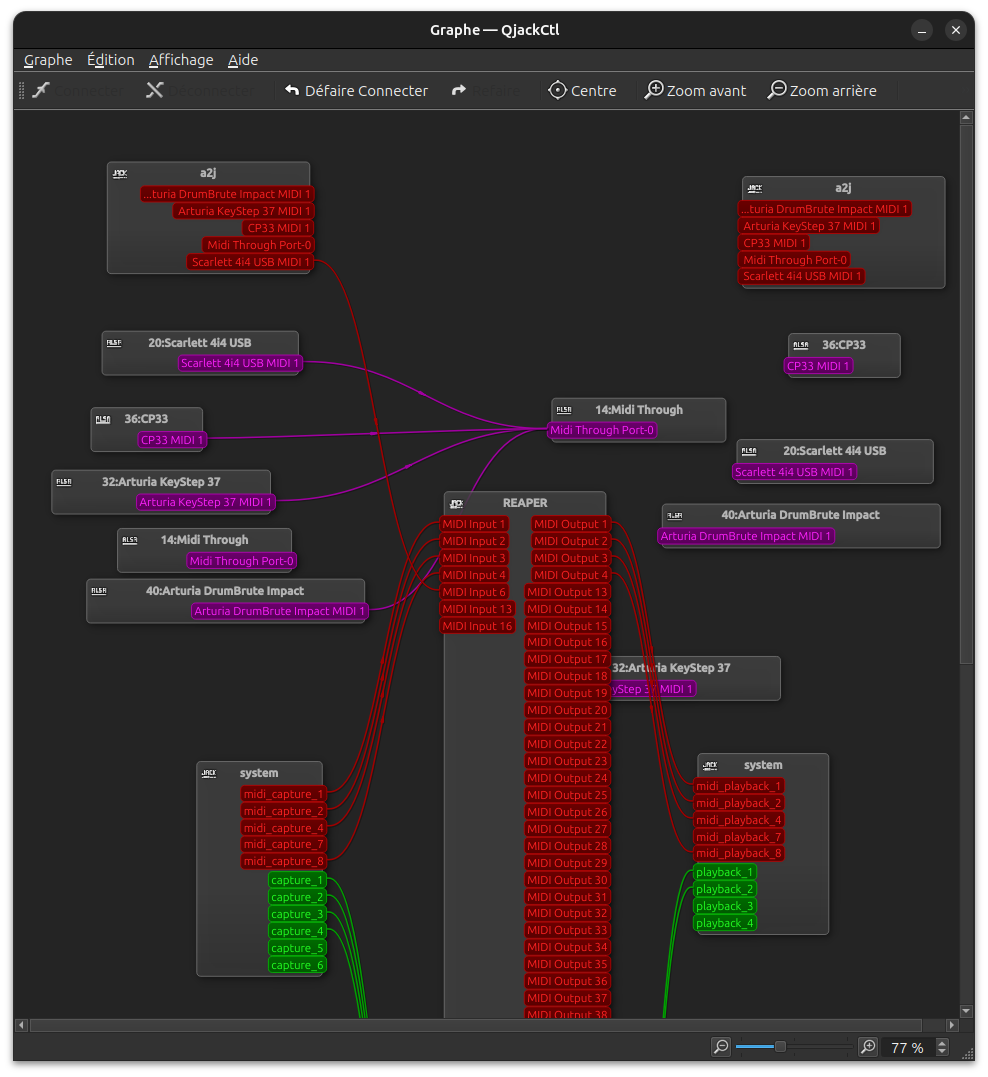This screenshot has width=988, height=1077.
Task: Select MIDI Output 24 port on REAPER
Action: 568,778
